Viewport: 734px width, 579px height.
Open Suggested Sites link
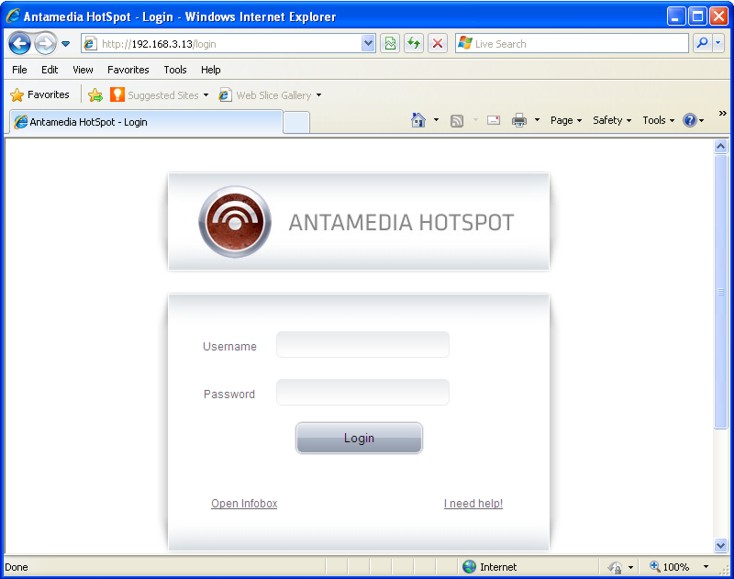point(154,95)
